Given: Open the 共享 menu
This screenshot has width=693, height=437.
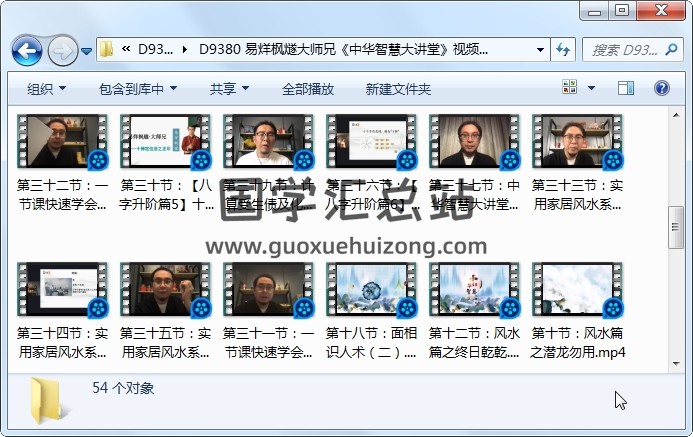Looking at the screenshot, I should 229,89.
